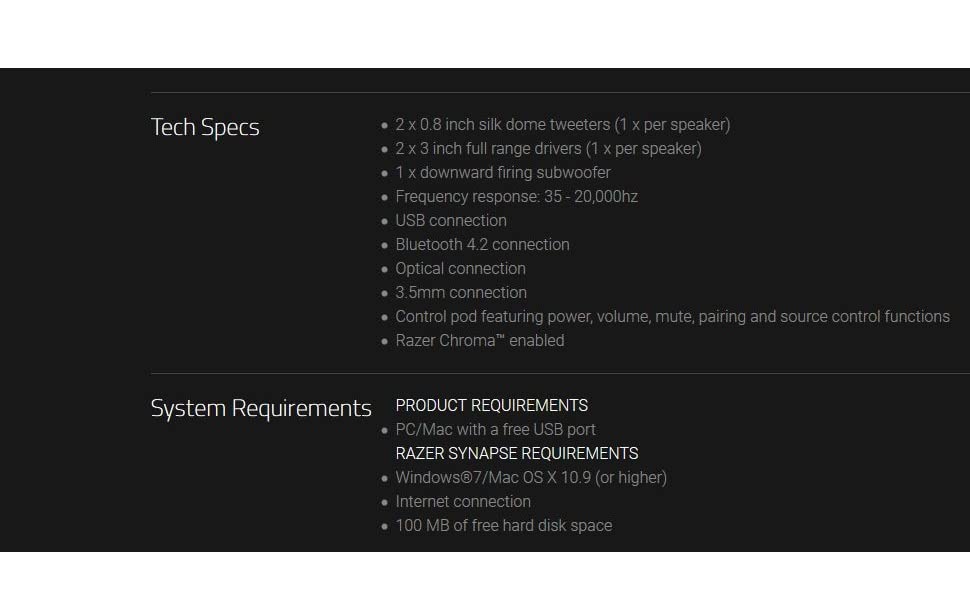Image resolution: width=970 pixels, height=600 pixels.
Task: Click the 3.5mm connection item
Action: point(461,293)
